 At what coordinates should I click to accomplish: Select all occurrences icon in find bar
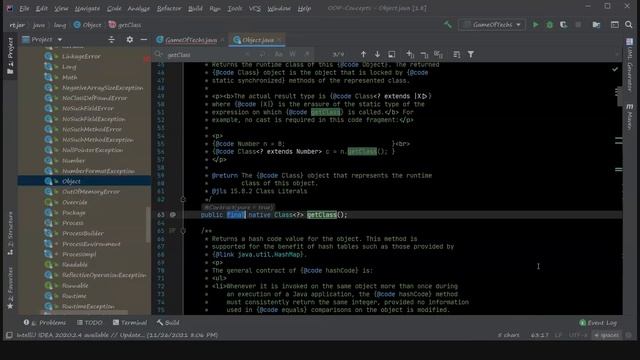pyautogui.click(x=438, y=54)
